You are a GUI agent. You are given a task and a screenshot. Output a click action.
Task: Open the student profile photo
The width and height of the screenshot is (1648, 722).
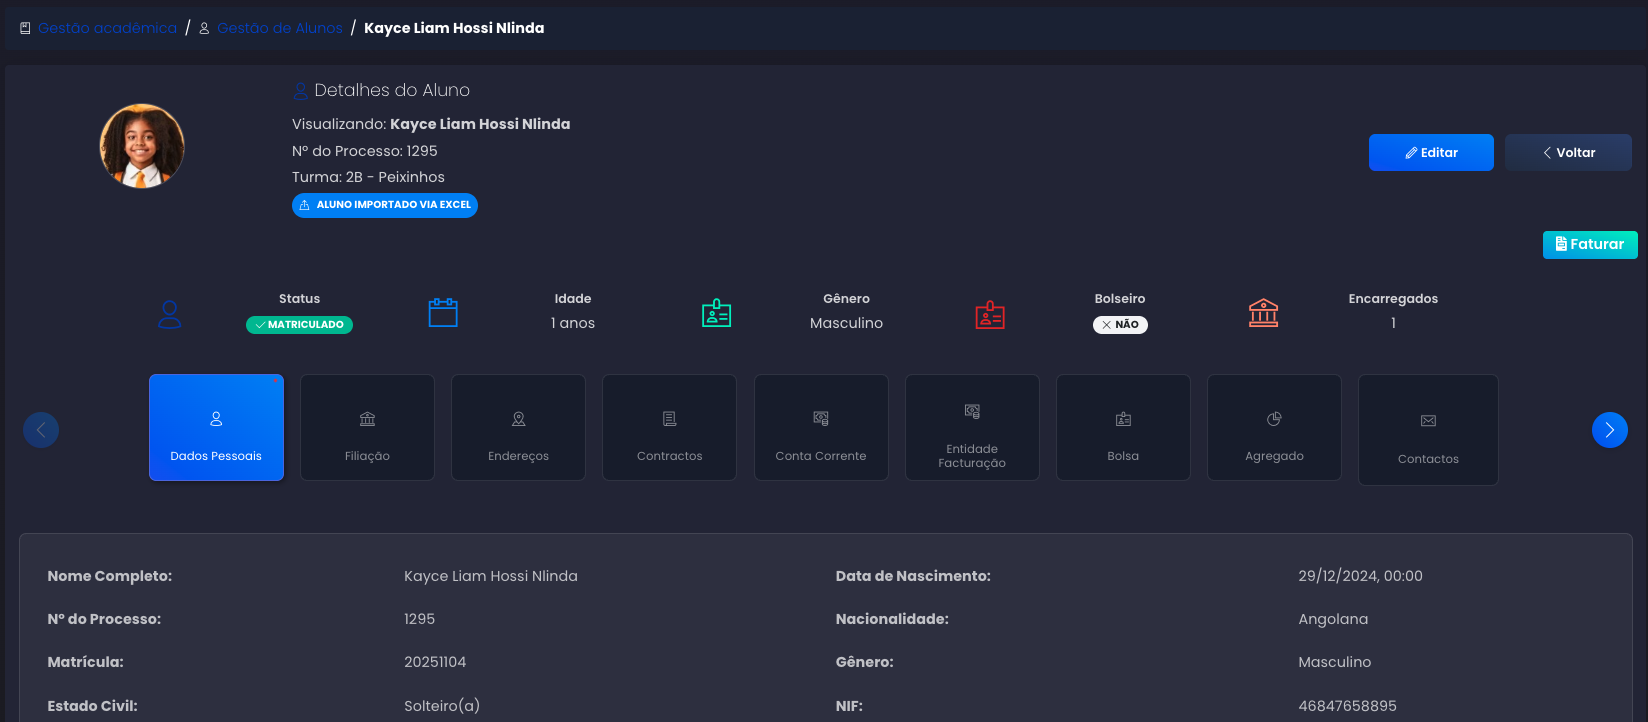point(142,146)
